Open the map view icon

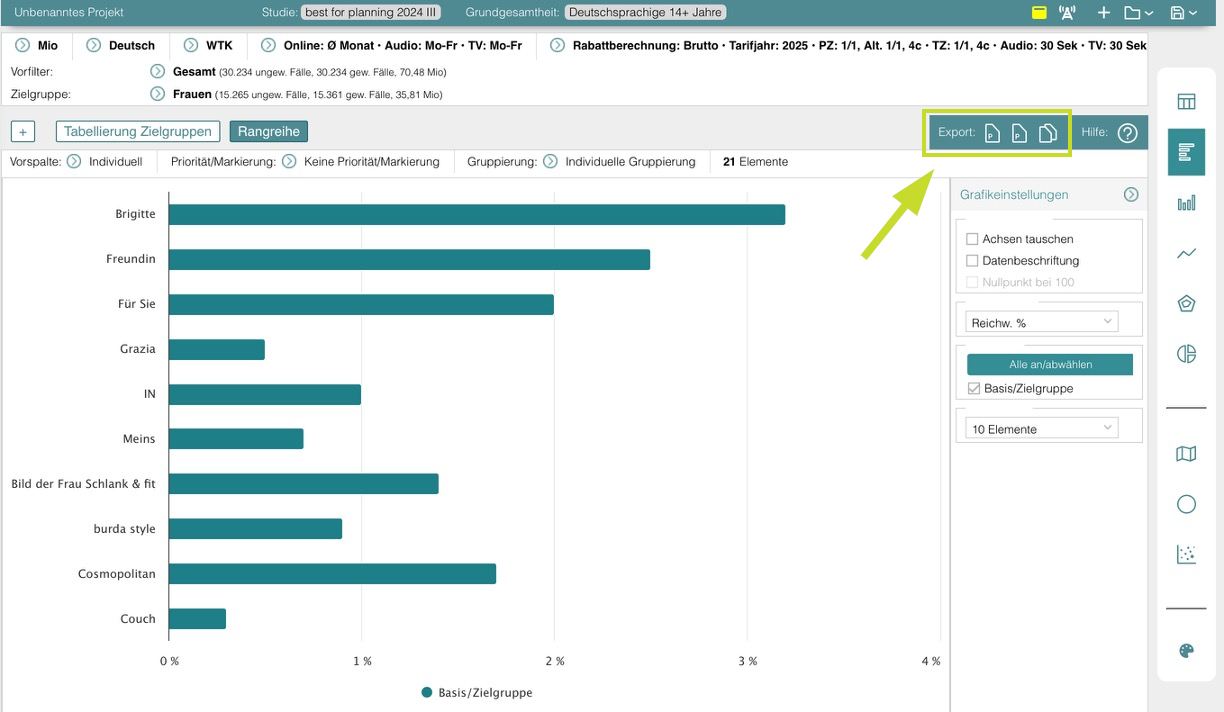pyautogui.click(x=1186, y=454)
